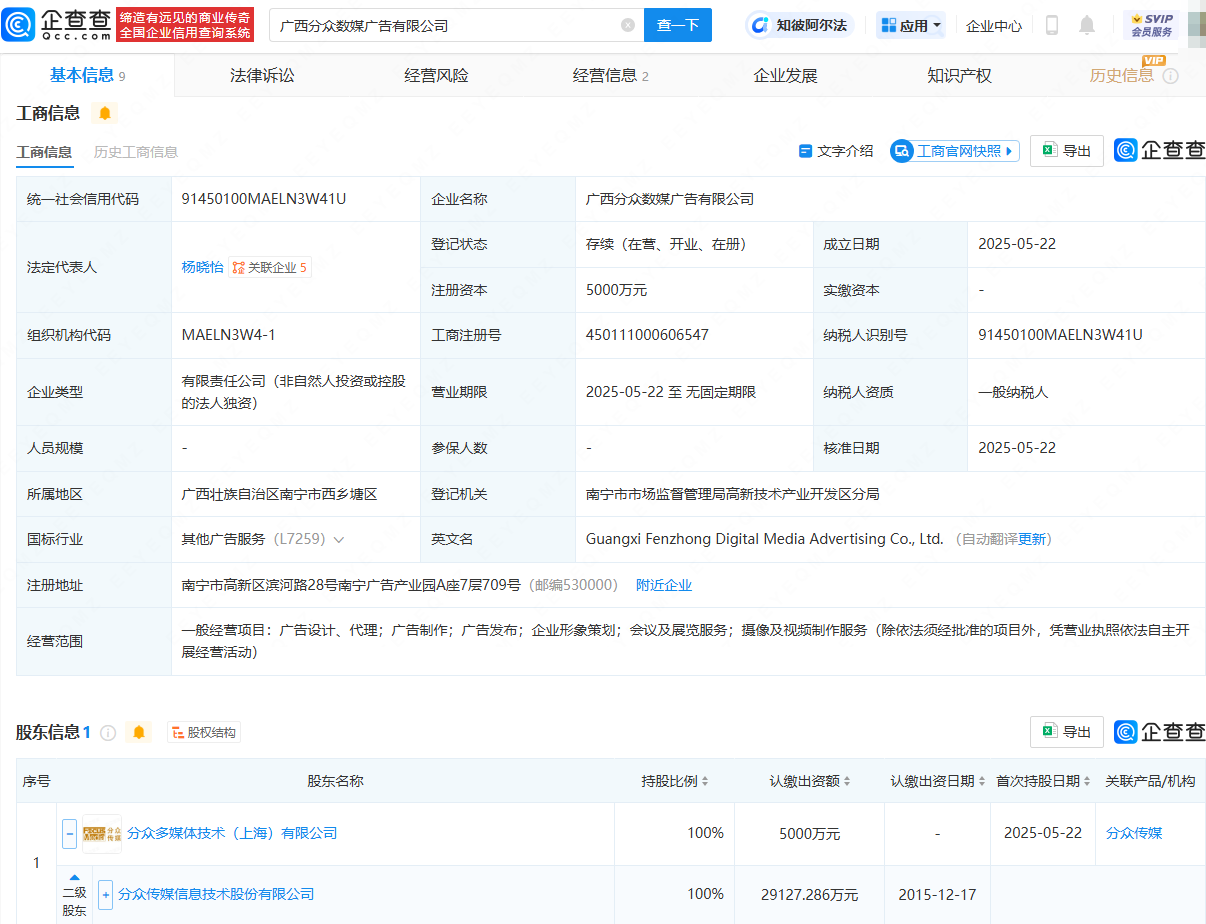Click organization code MAELN3W4-1
The image size is (1206, 924).
coord(228,335)
